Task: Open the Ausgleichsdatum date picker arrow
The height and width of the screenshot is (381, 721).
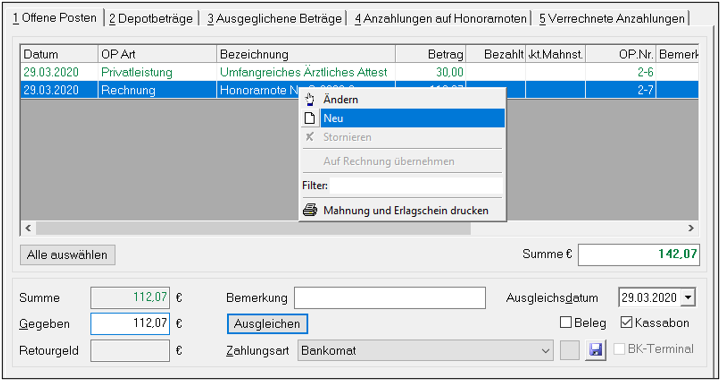Action: tap(688, 297)
